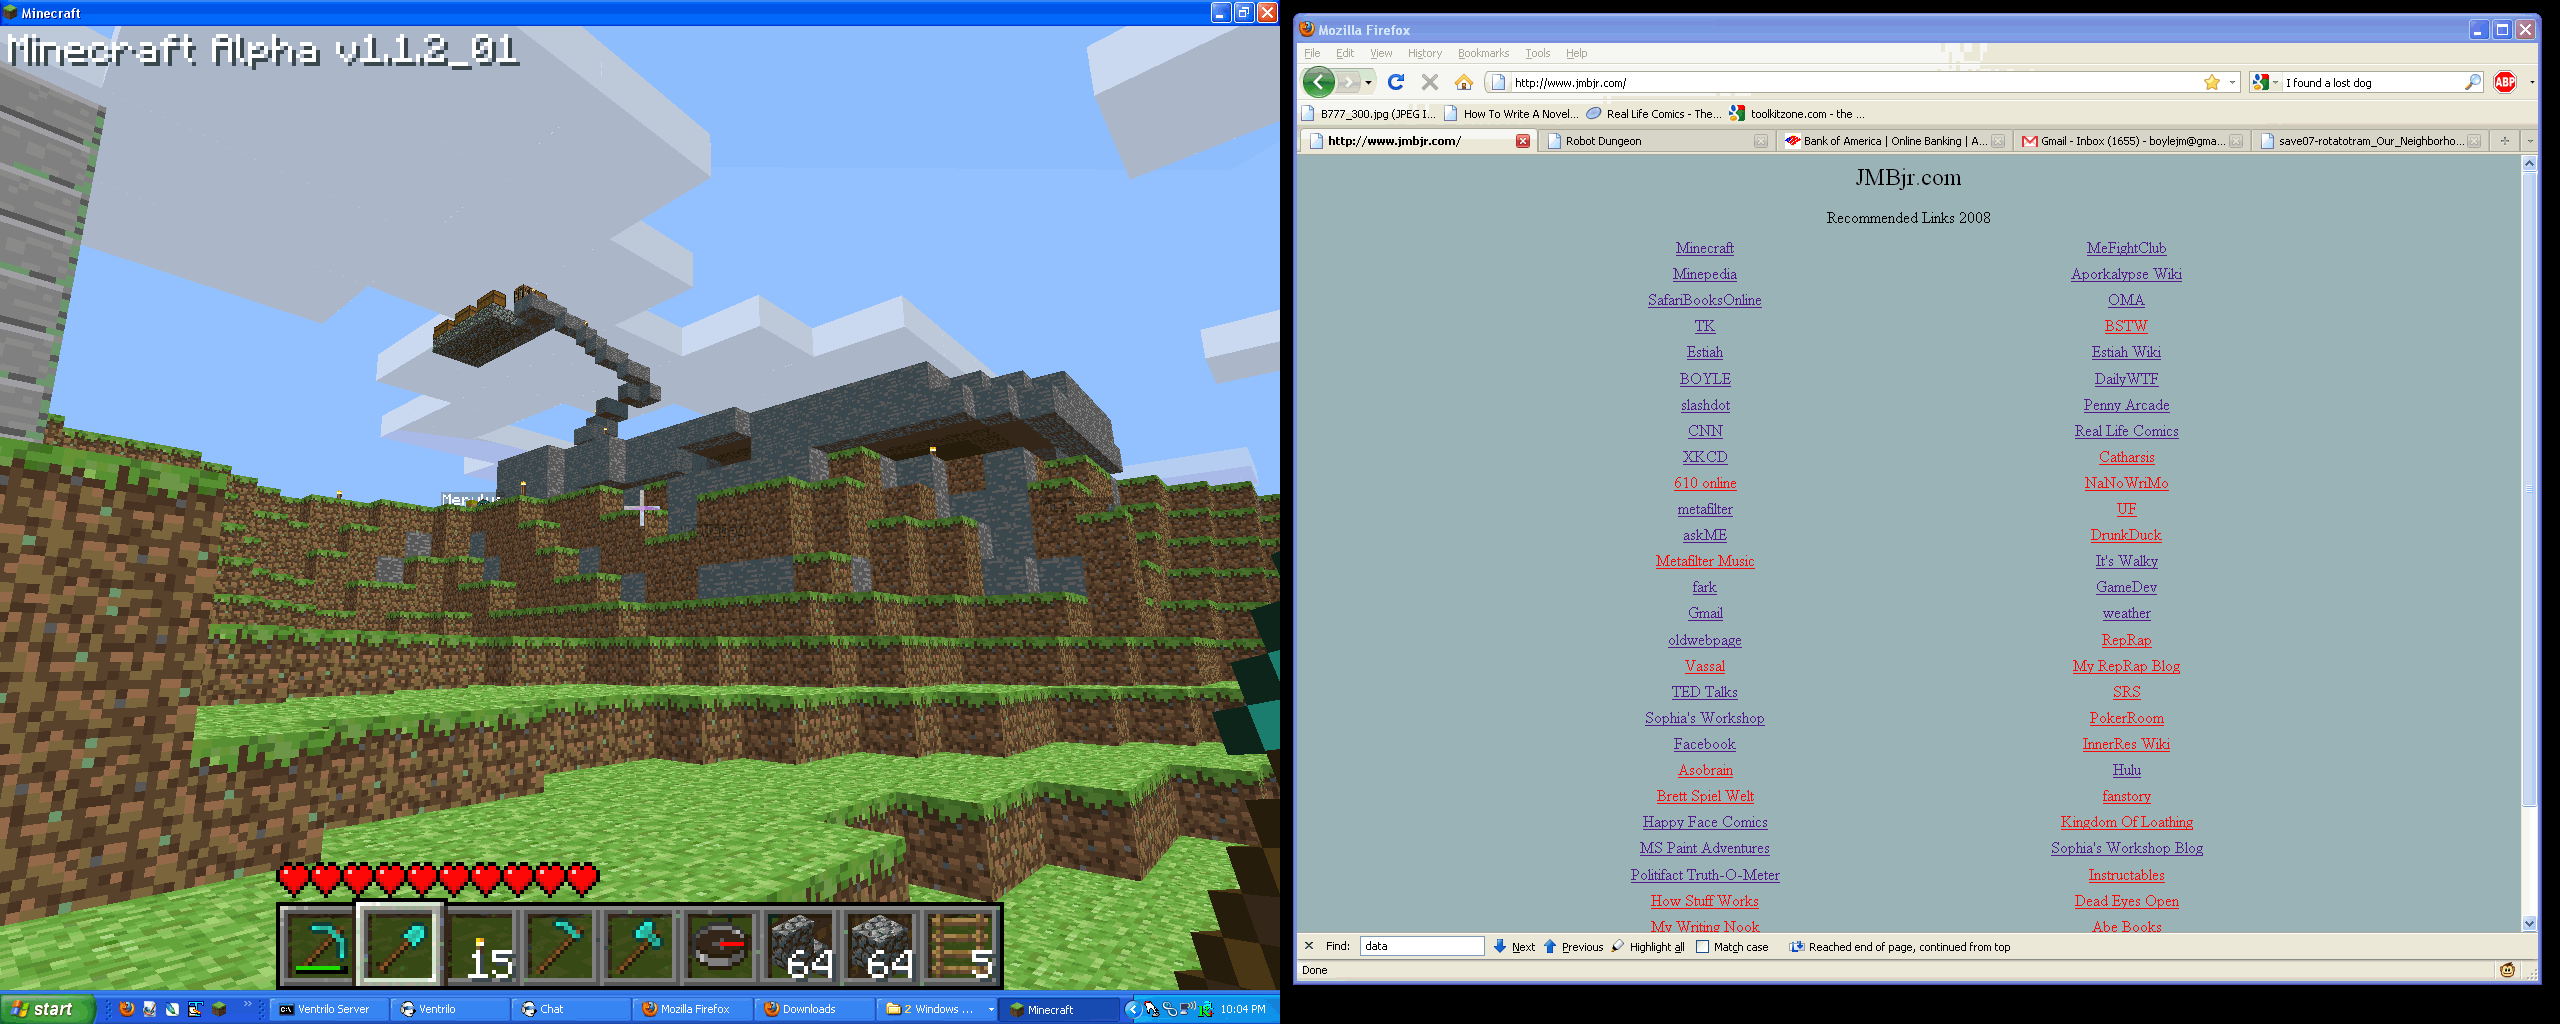Switch to the Robot Dungeon tab
This screenshot has width=2560, height=1024.
pos(1657,141)
